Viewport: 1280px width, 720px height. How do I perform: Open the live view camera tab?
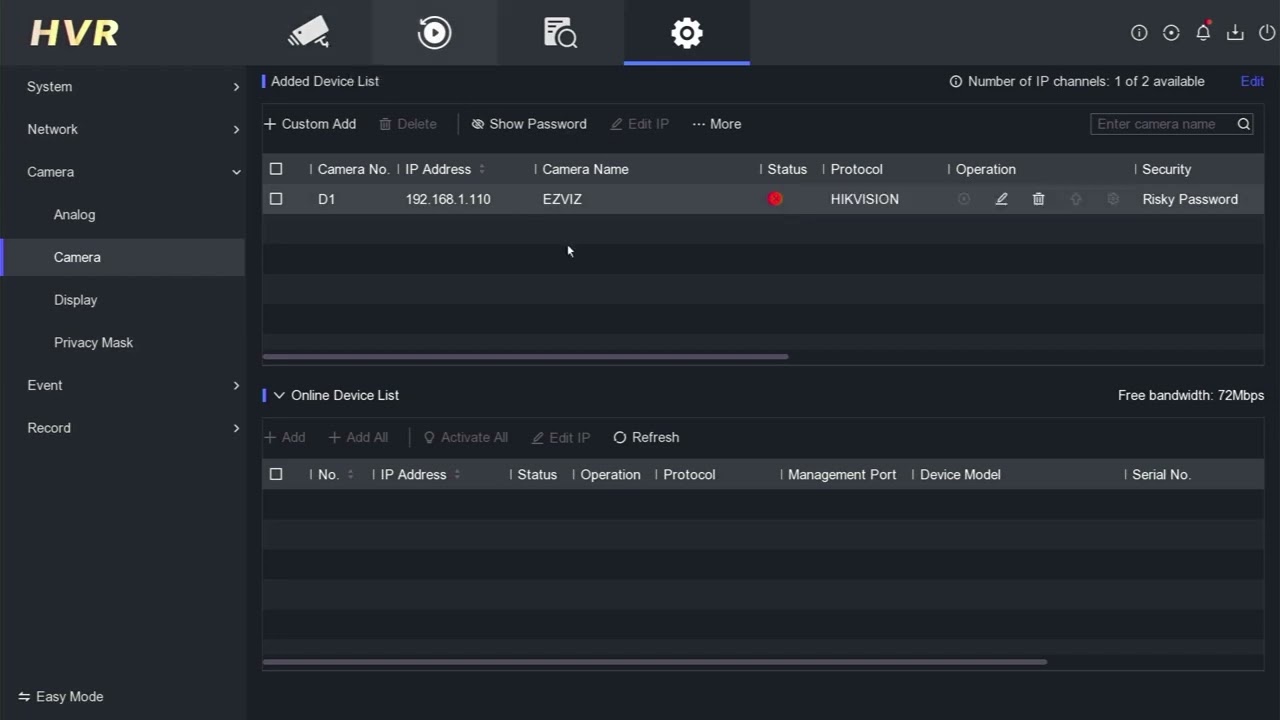308,32
